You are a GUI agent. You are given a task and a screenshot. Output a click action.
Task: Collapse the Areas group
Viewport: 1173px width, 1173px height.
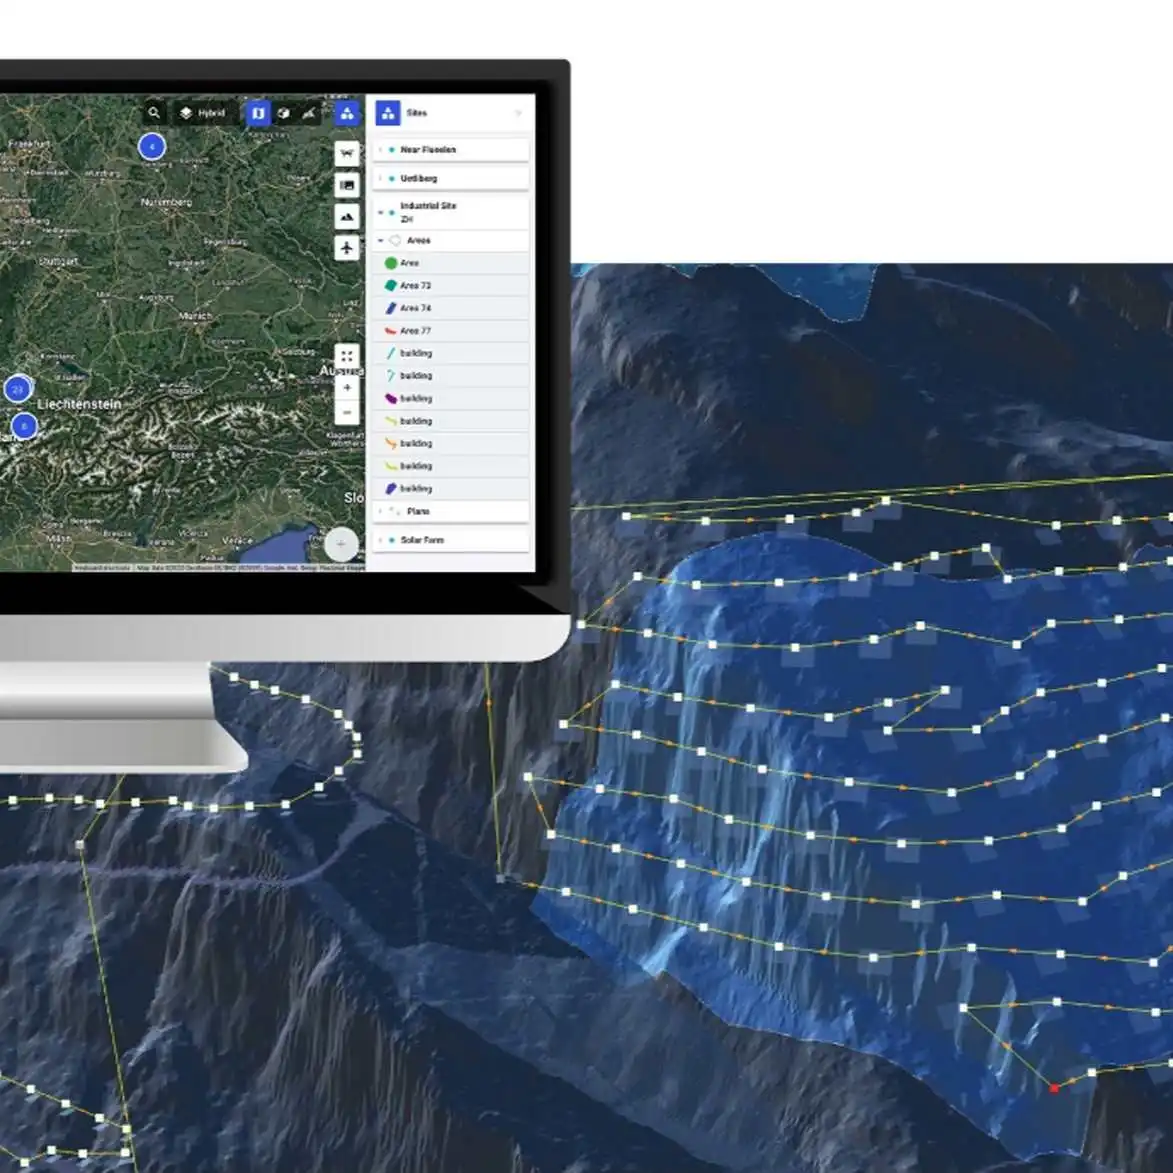pos(381,241)
